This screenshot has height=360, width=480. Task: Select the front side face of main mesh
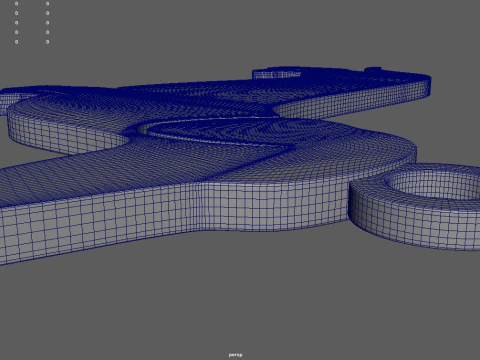coord(167,213)
